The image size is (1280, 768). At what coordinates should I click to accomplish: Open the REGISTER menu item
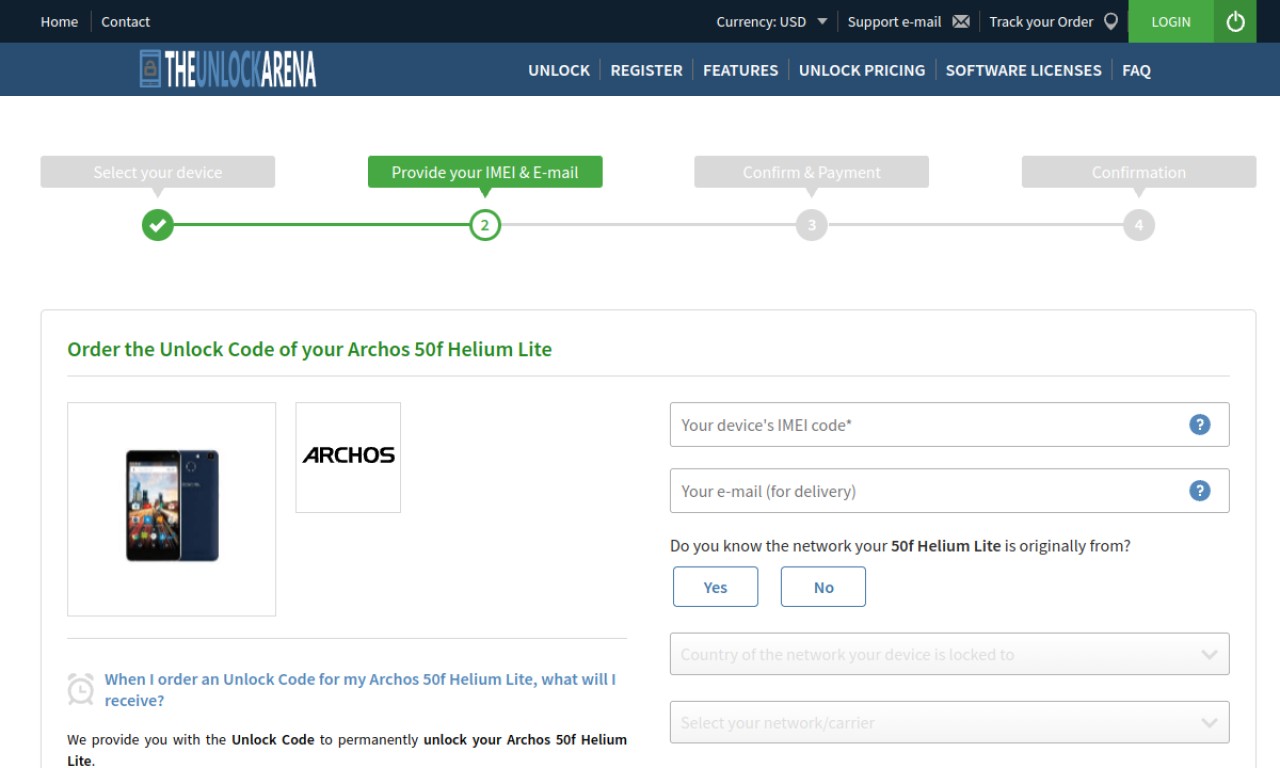pos(646,70)
